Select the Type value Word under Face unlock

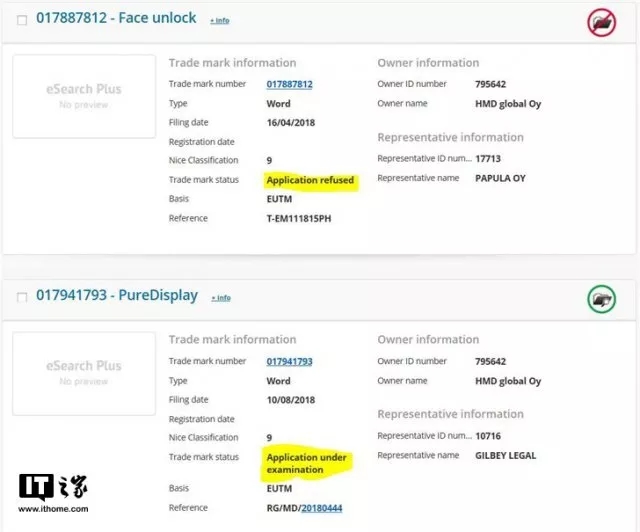tap(278, 104)
